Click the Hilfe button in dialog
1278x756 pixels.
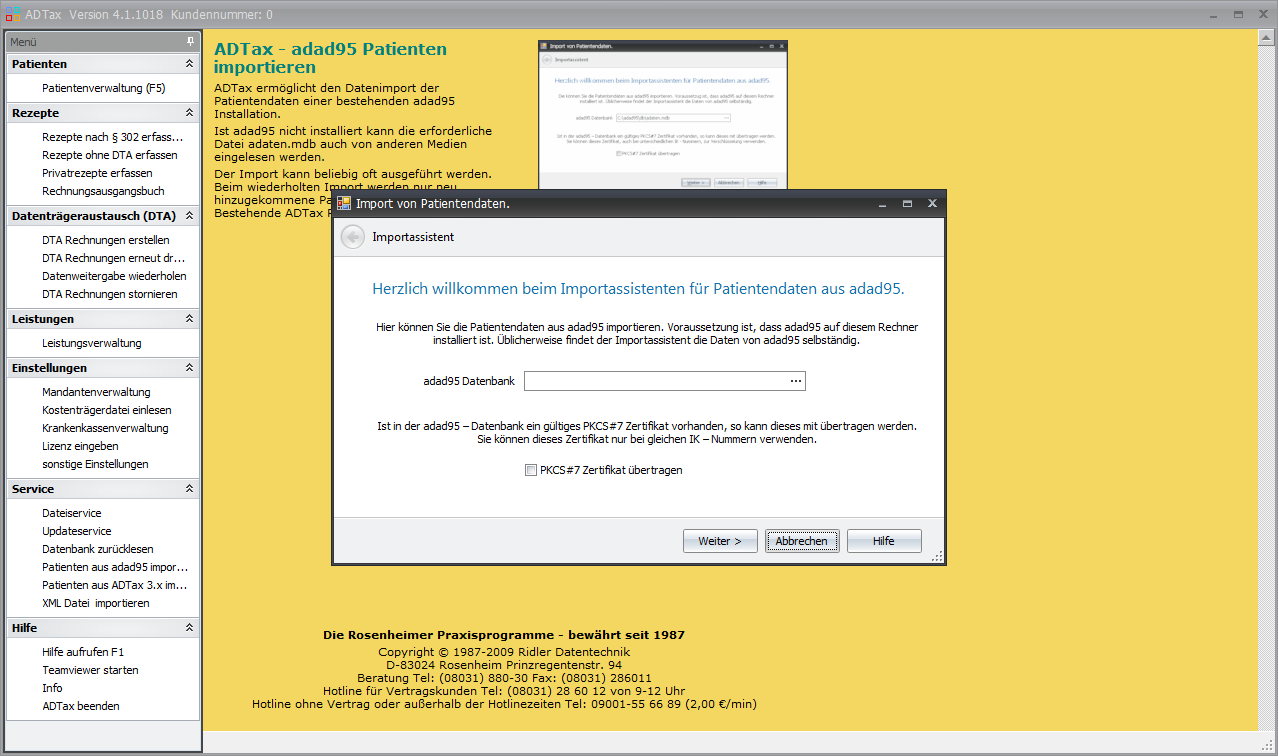click(884, 541)
